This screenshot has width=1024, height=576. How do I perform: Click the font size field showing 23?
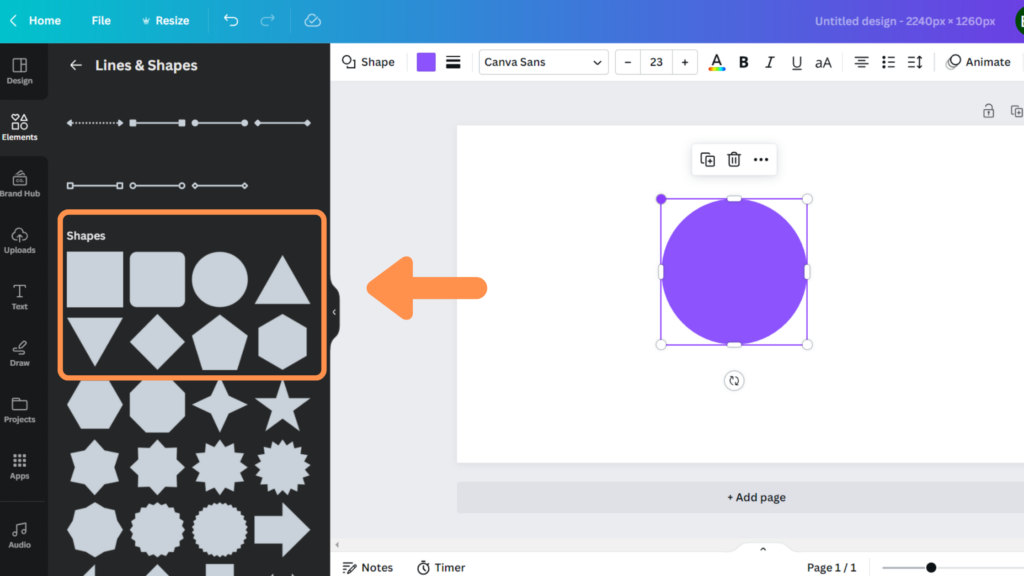656,62
